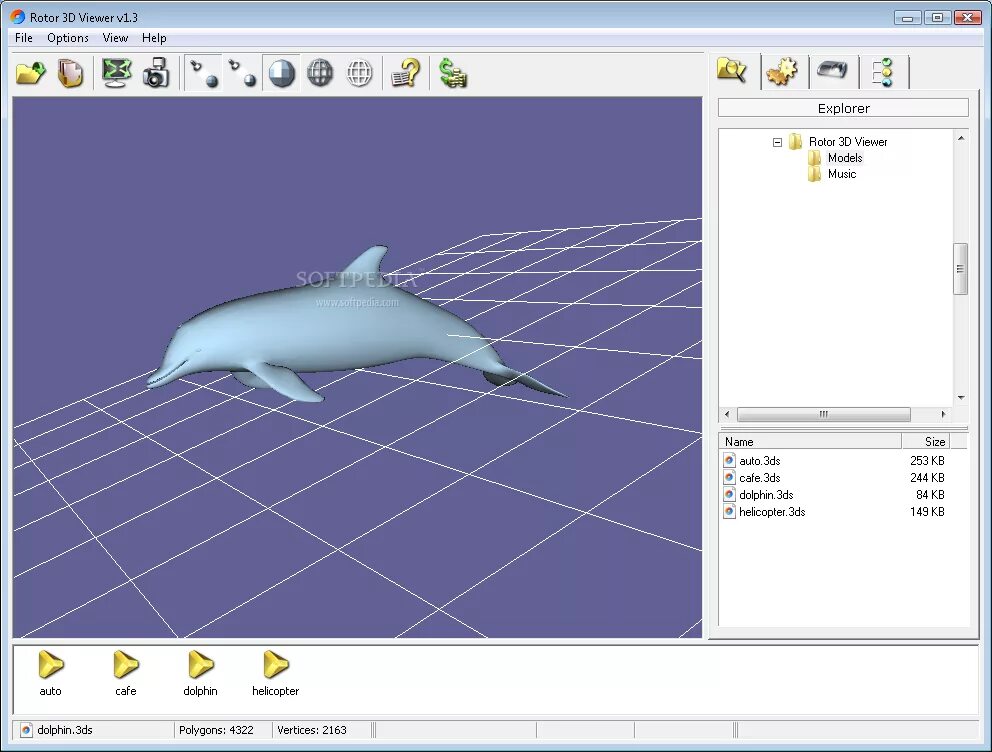
Task: Open the Explorer folder-search tab
Action: (733, 71)
